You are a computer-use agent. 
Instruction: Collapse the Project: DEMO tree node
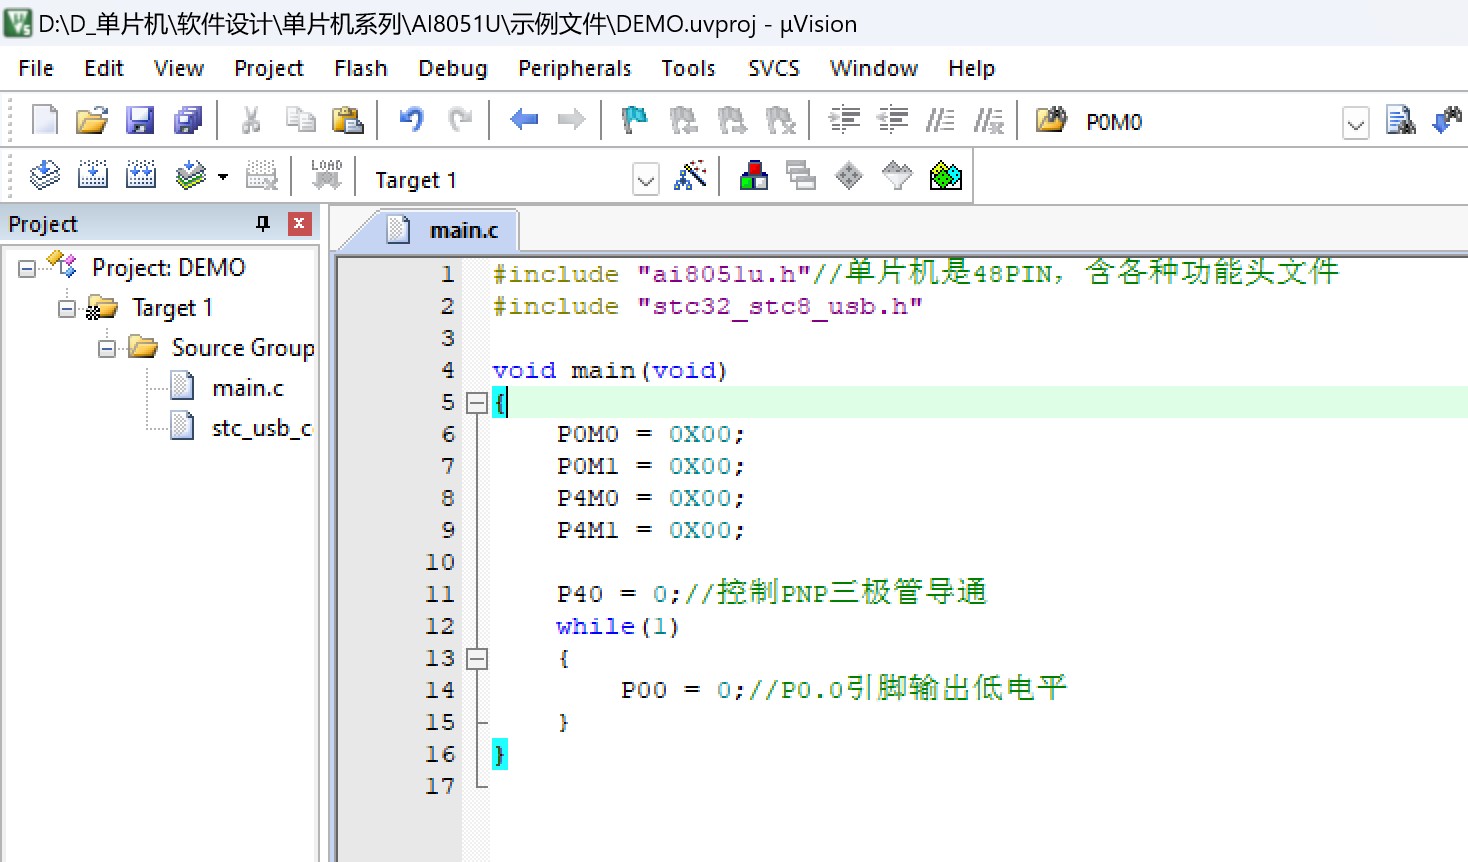(27, 268)
